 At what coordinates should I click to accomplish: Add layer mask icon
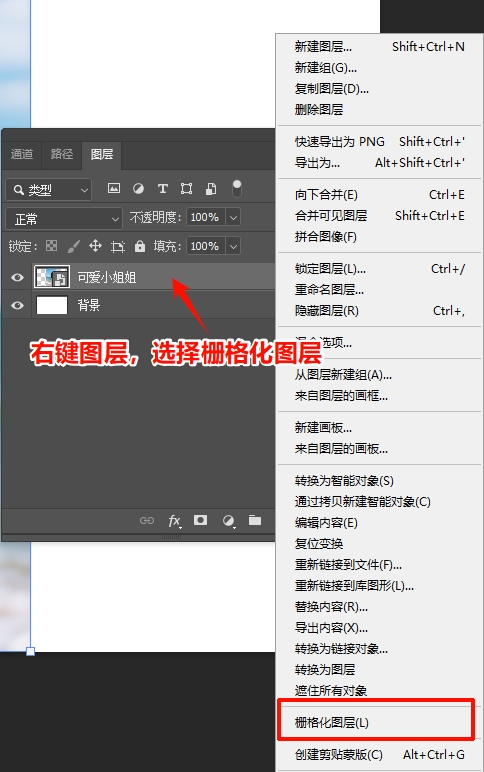coord(200,520)
